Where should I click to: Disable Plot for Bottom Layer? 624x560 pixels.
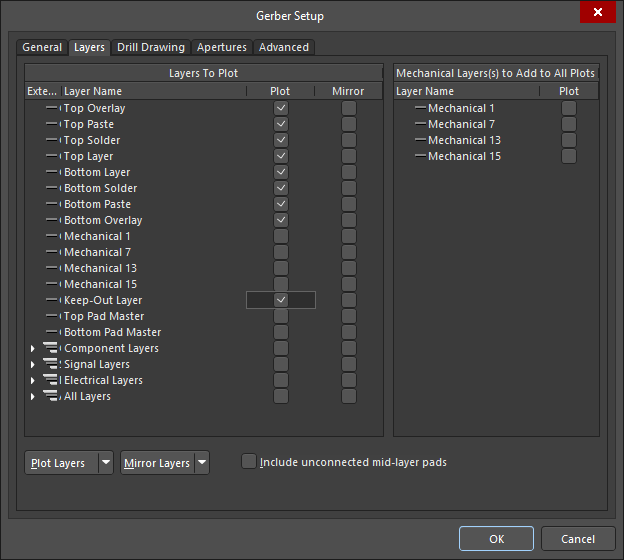click(x=281, y=172)
